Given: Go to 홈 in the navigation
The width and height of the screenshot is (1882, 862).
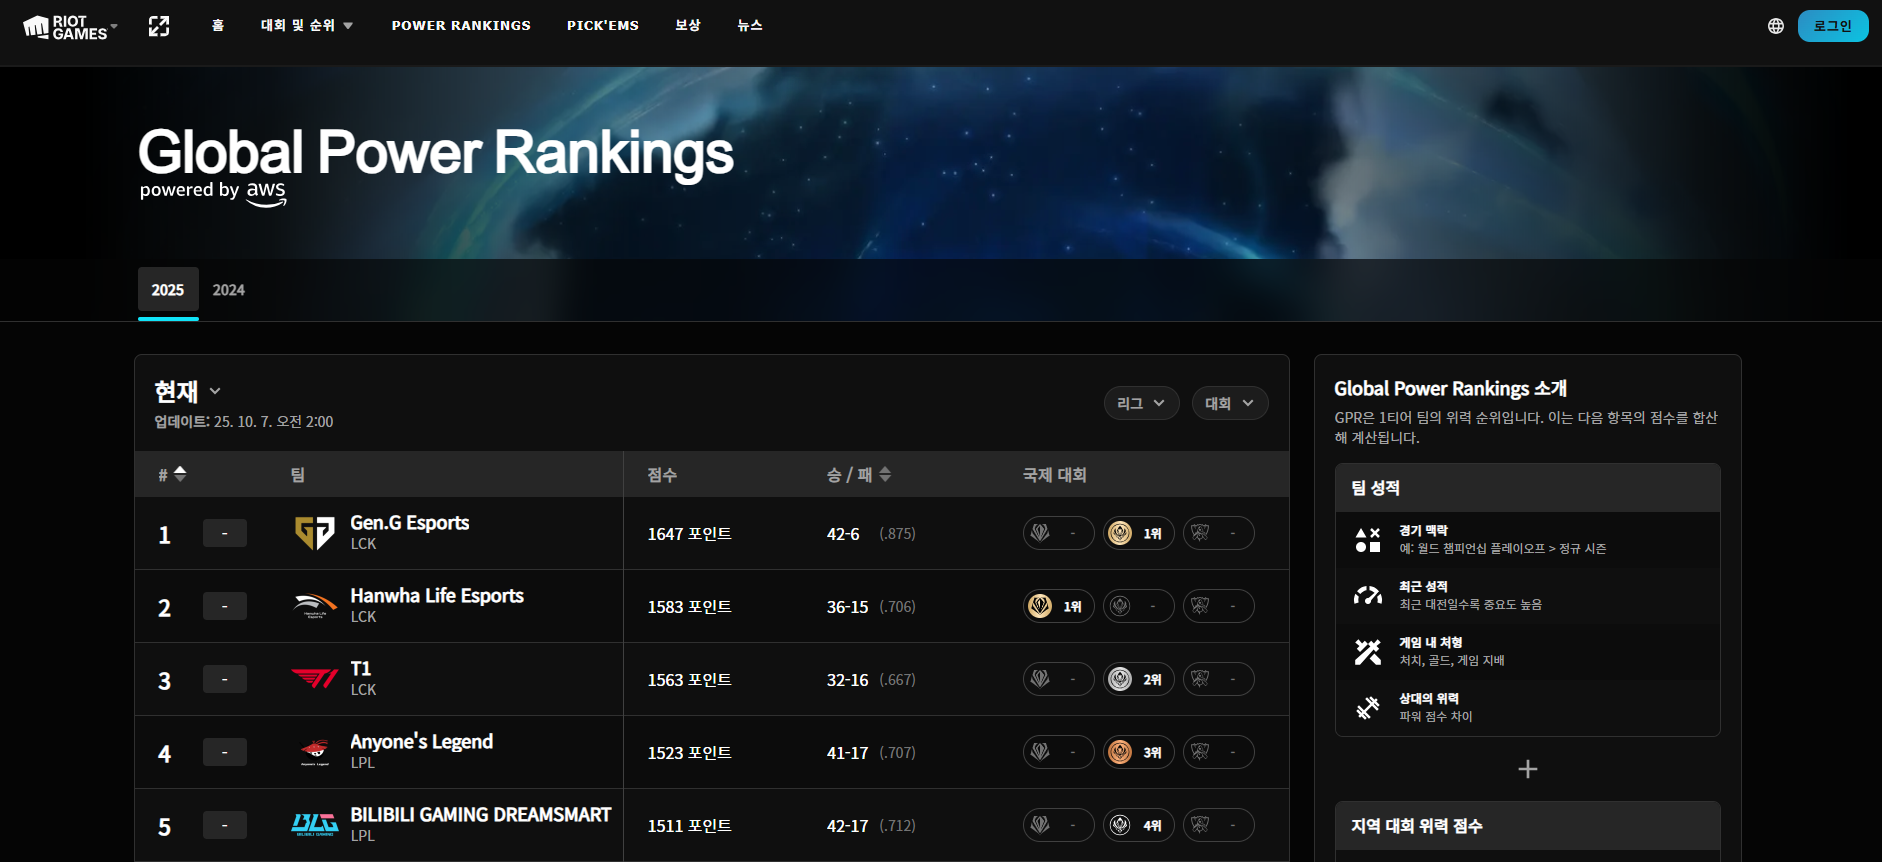Looking at the screenshot, I should [218, 26].
